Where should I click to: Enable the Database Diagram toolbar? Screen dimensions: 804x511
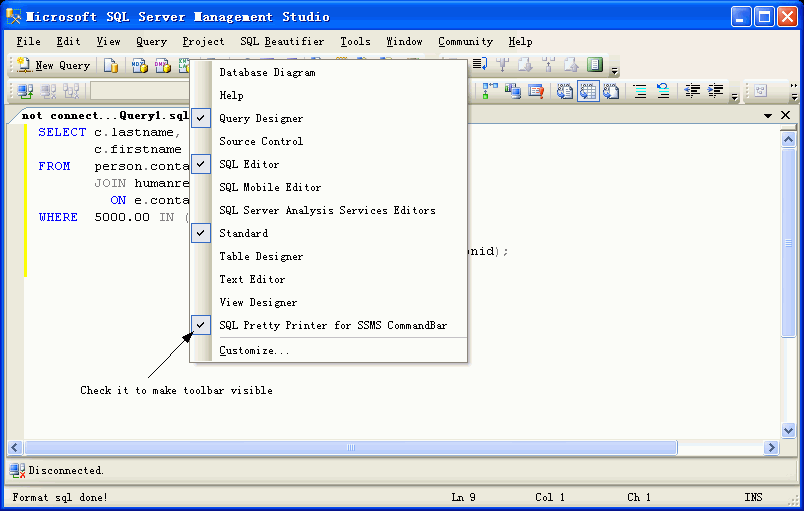tap(328, 72)
